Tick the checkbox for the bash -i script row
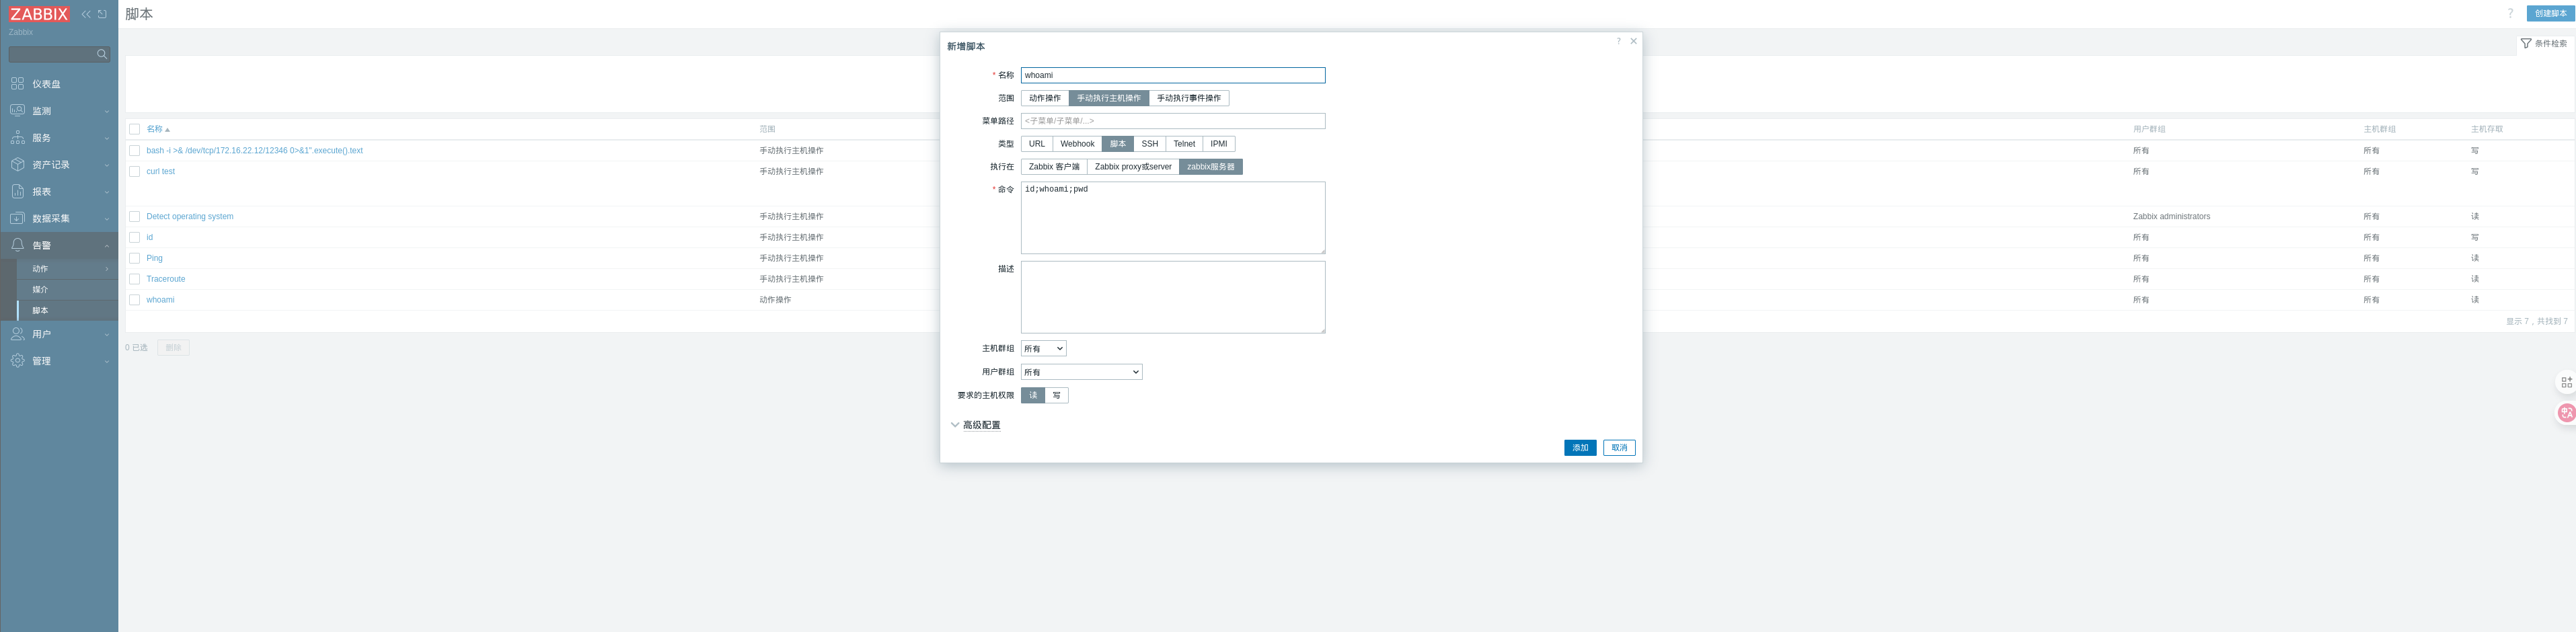 [134, 151]
